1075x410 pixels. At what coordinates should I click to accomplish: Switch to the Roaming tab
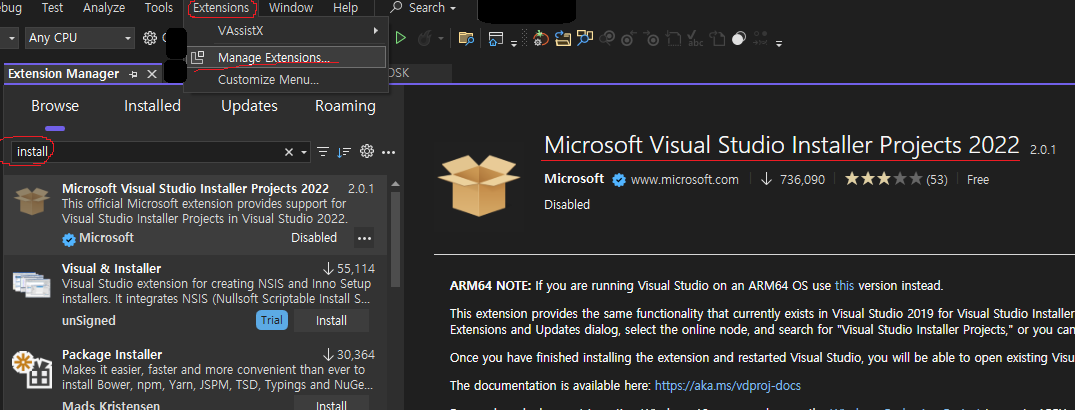[x=346, y=106]
